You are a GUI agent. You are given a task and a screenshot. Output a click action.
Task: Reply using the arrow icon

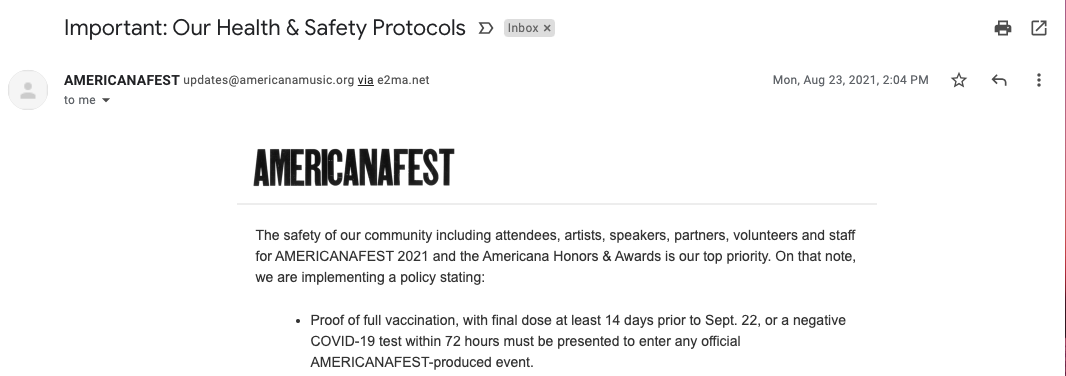[999, 80]
